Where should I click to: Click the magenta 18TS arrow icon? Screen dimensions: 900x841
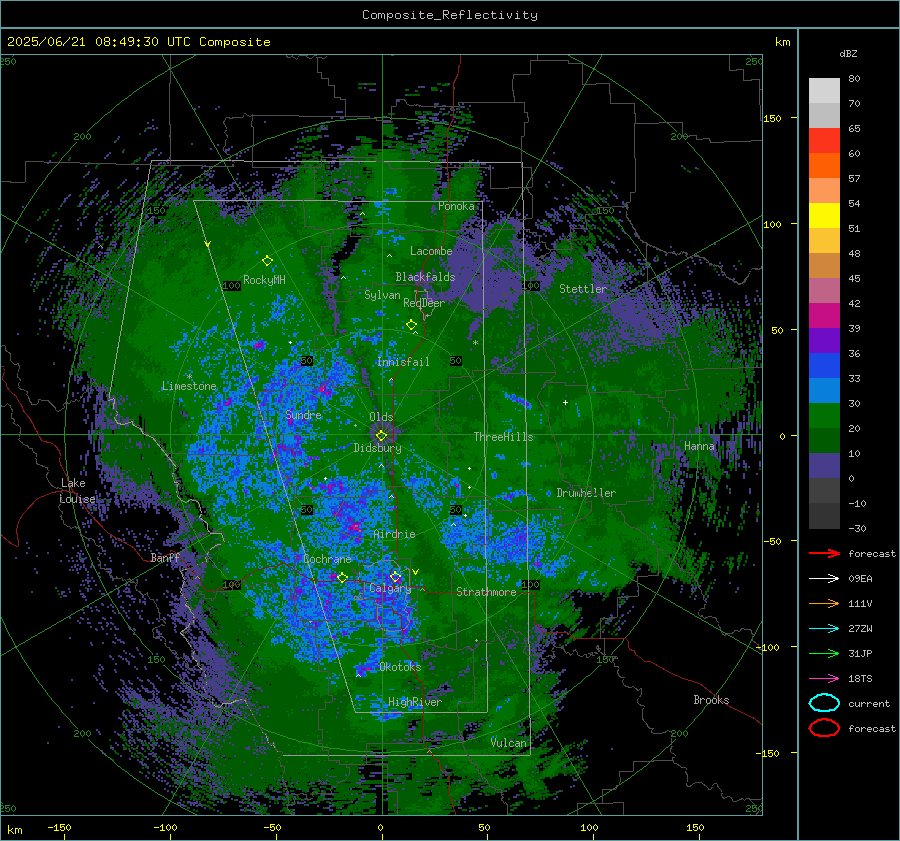point(824,679)
